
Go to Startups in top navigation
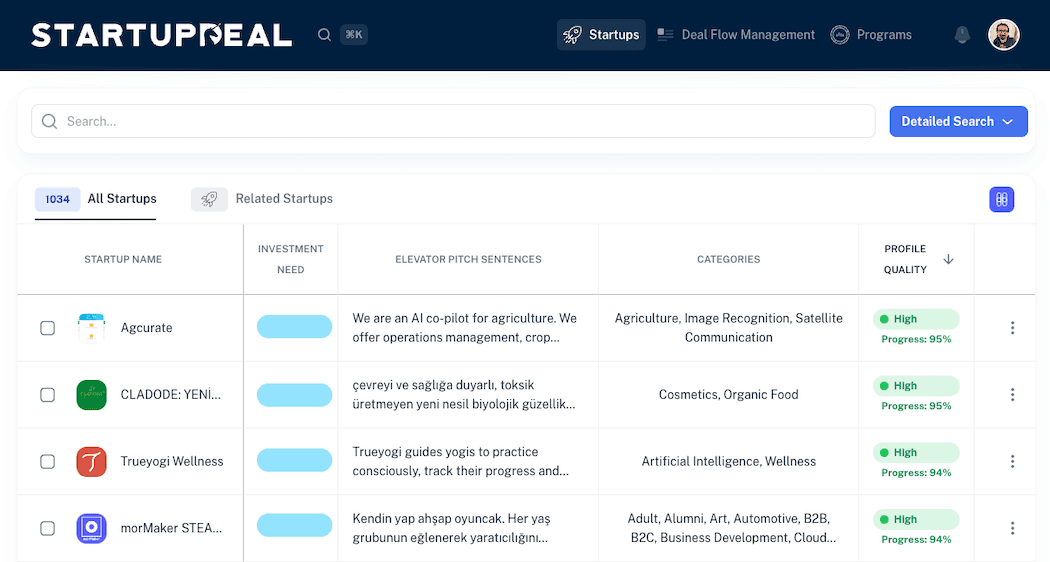tap(601, 35)
